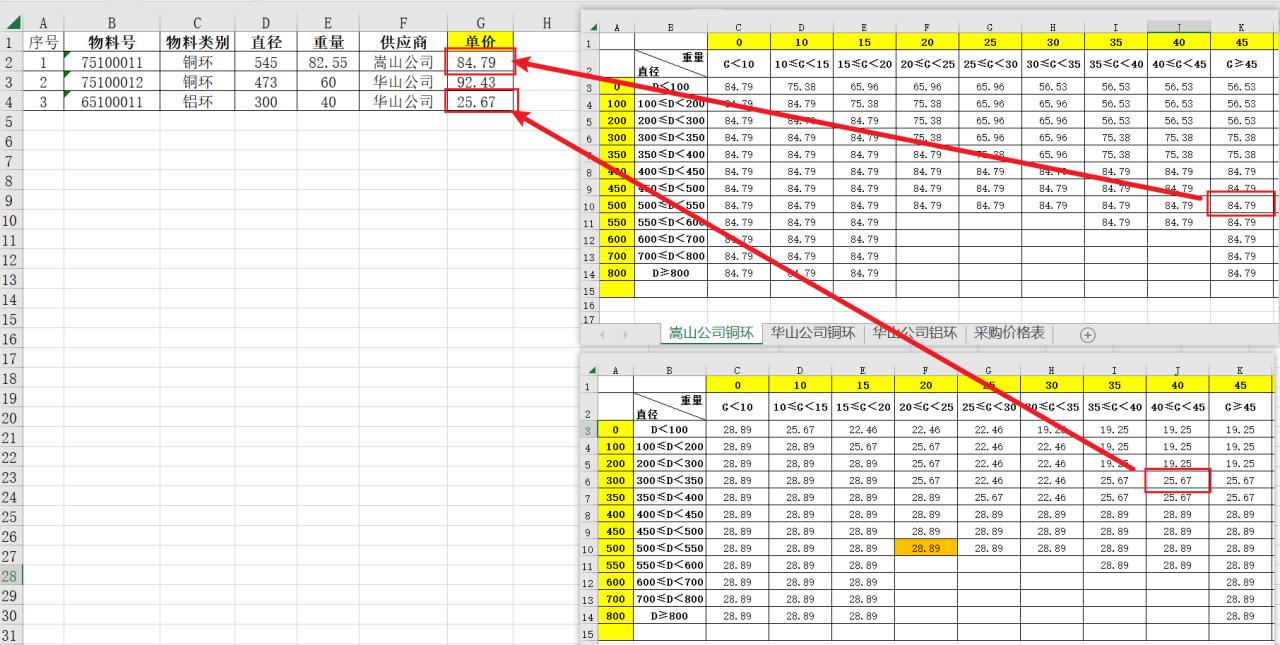Select weight cell 60
1280x645 pixels.
(x=327, y=82)
